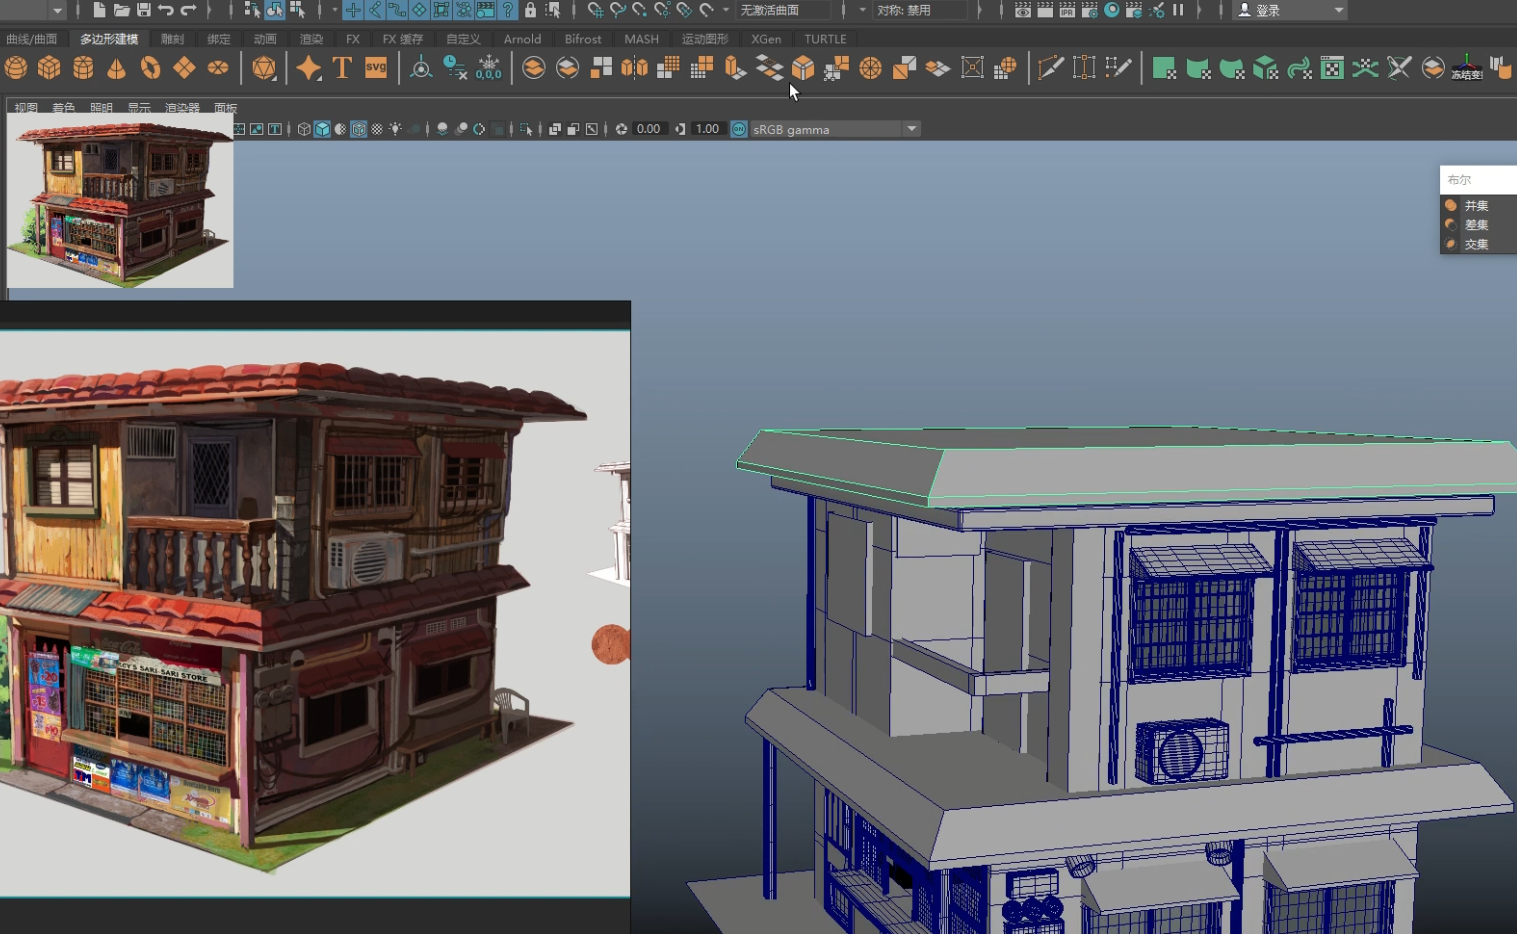Switch to the 曲线/曲面 shelf tab

click(x=31, y=39)
